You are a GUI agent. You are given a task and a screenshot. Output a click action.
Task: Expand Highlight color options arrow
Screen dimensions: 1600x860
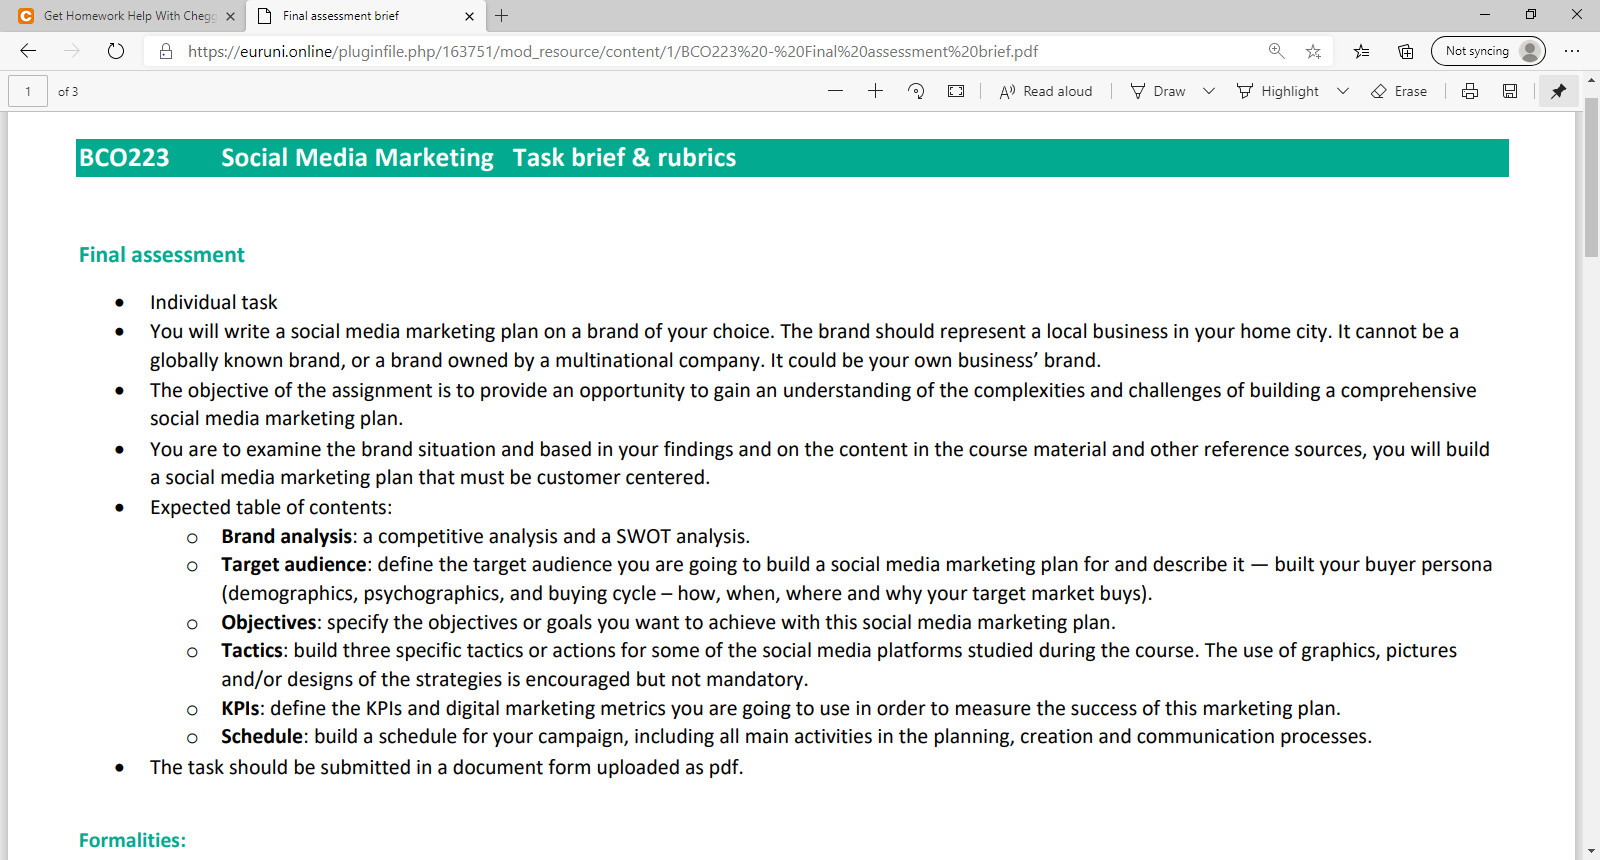(x=1343, y=91)
